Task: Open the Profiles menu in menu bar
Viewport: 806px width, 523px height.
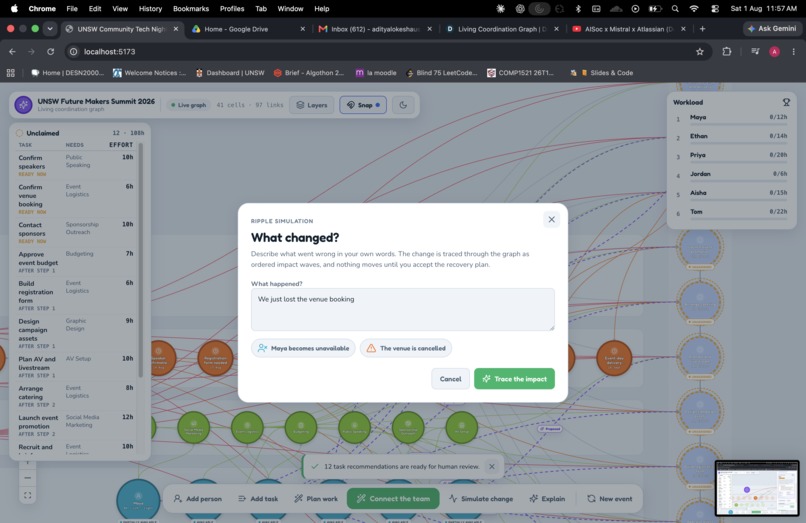Action: pos(232,9)
